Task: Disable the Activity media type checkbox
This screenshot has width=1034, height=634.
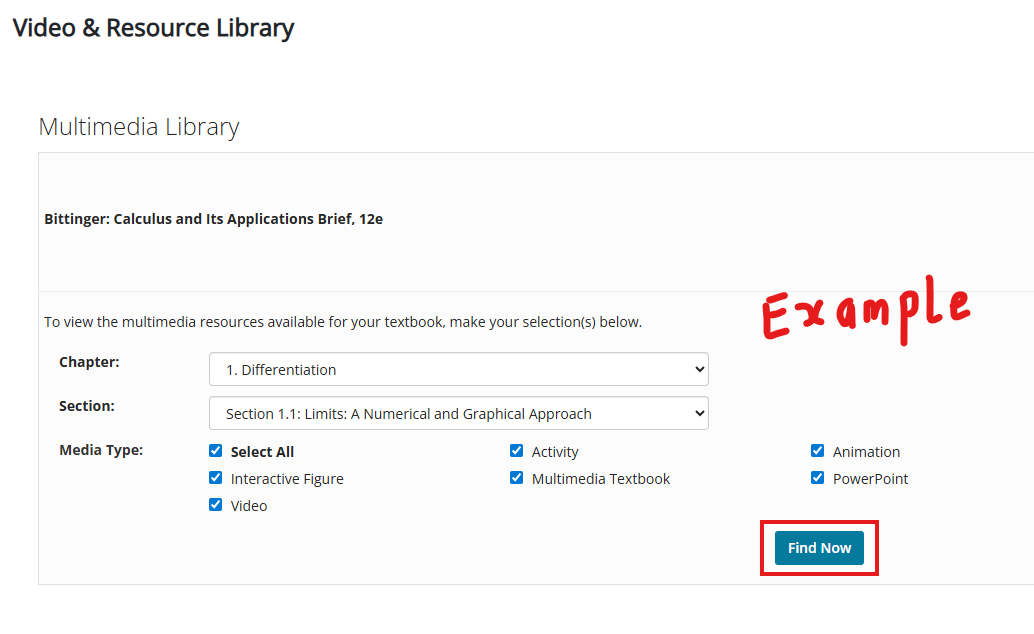Action: pos(516,450)
